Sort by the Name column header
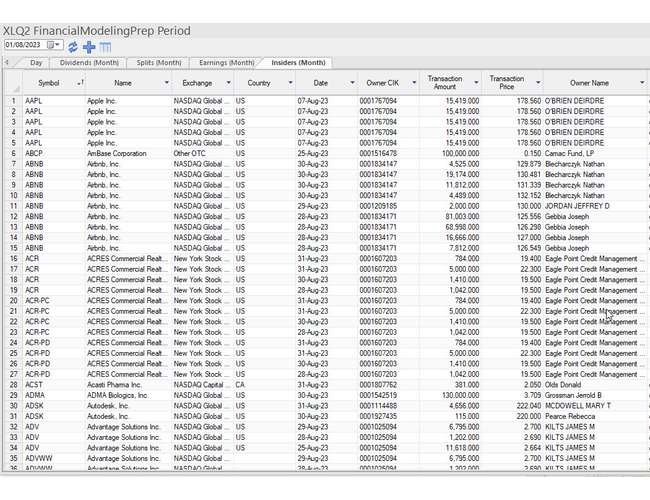This screenshot has width=650, height=500. tap(123, 83)
